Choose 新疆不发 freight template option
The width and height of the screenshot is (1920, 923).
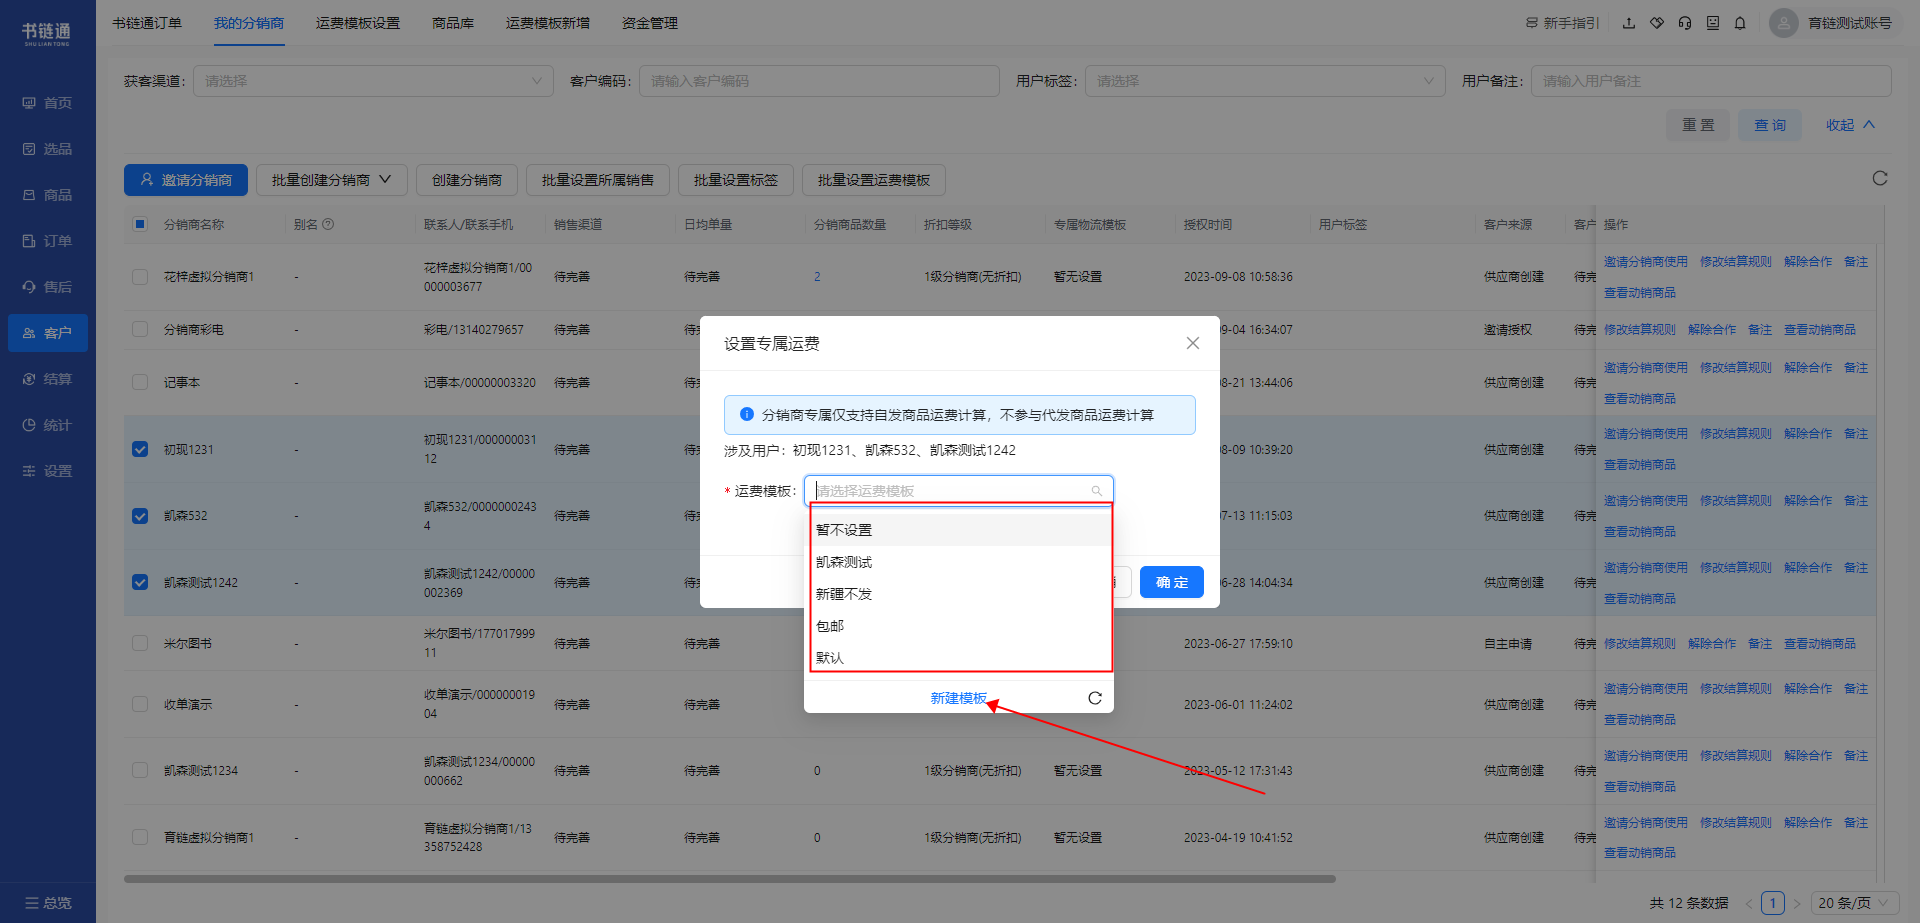click(959, 594)
